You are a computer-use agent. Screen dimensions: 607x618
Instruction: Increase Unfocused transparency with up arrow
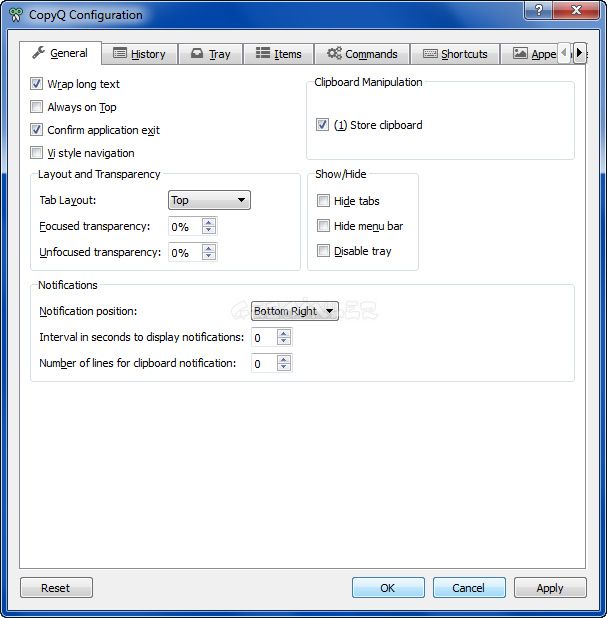[x=209, y=248]
